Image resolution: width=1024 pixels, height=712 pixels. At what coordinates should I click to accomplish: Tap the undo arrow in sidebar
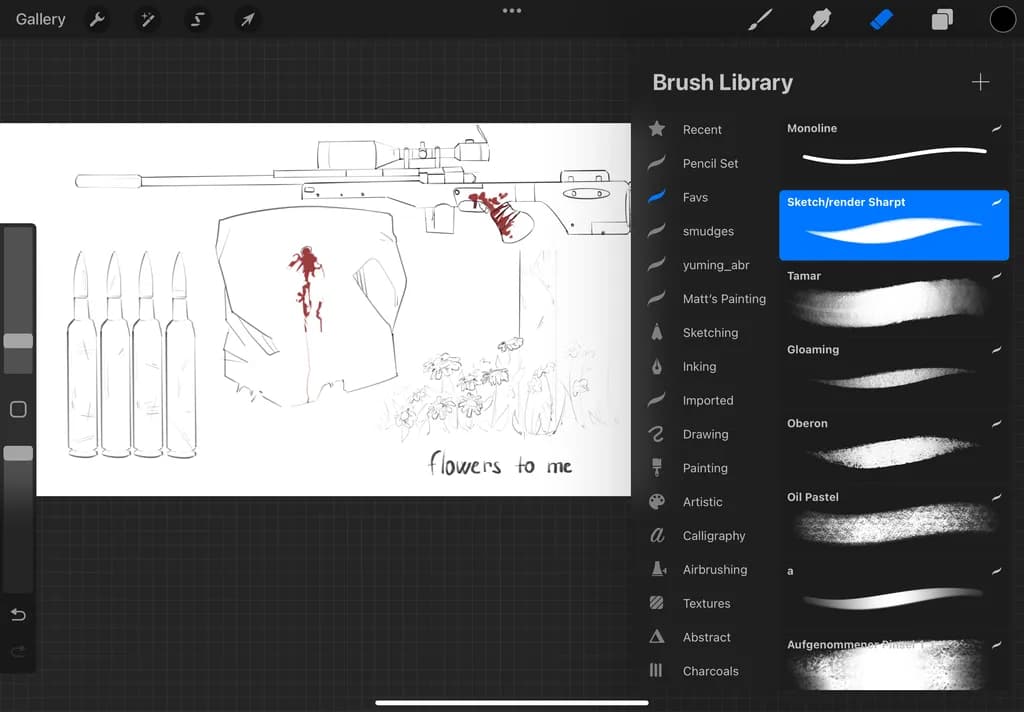[18, 615]
